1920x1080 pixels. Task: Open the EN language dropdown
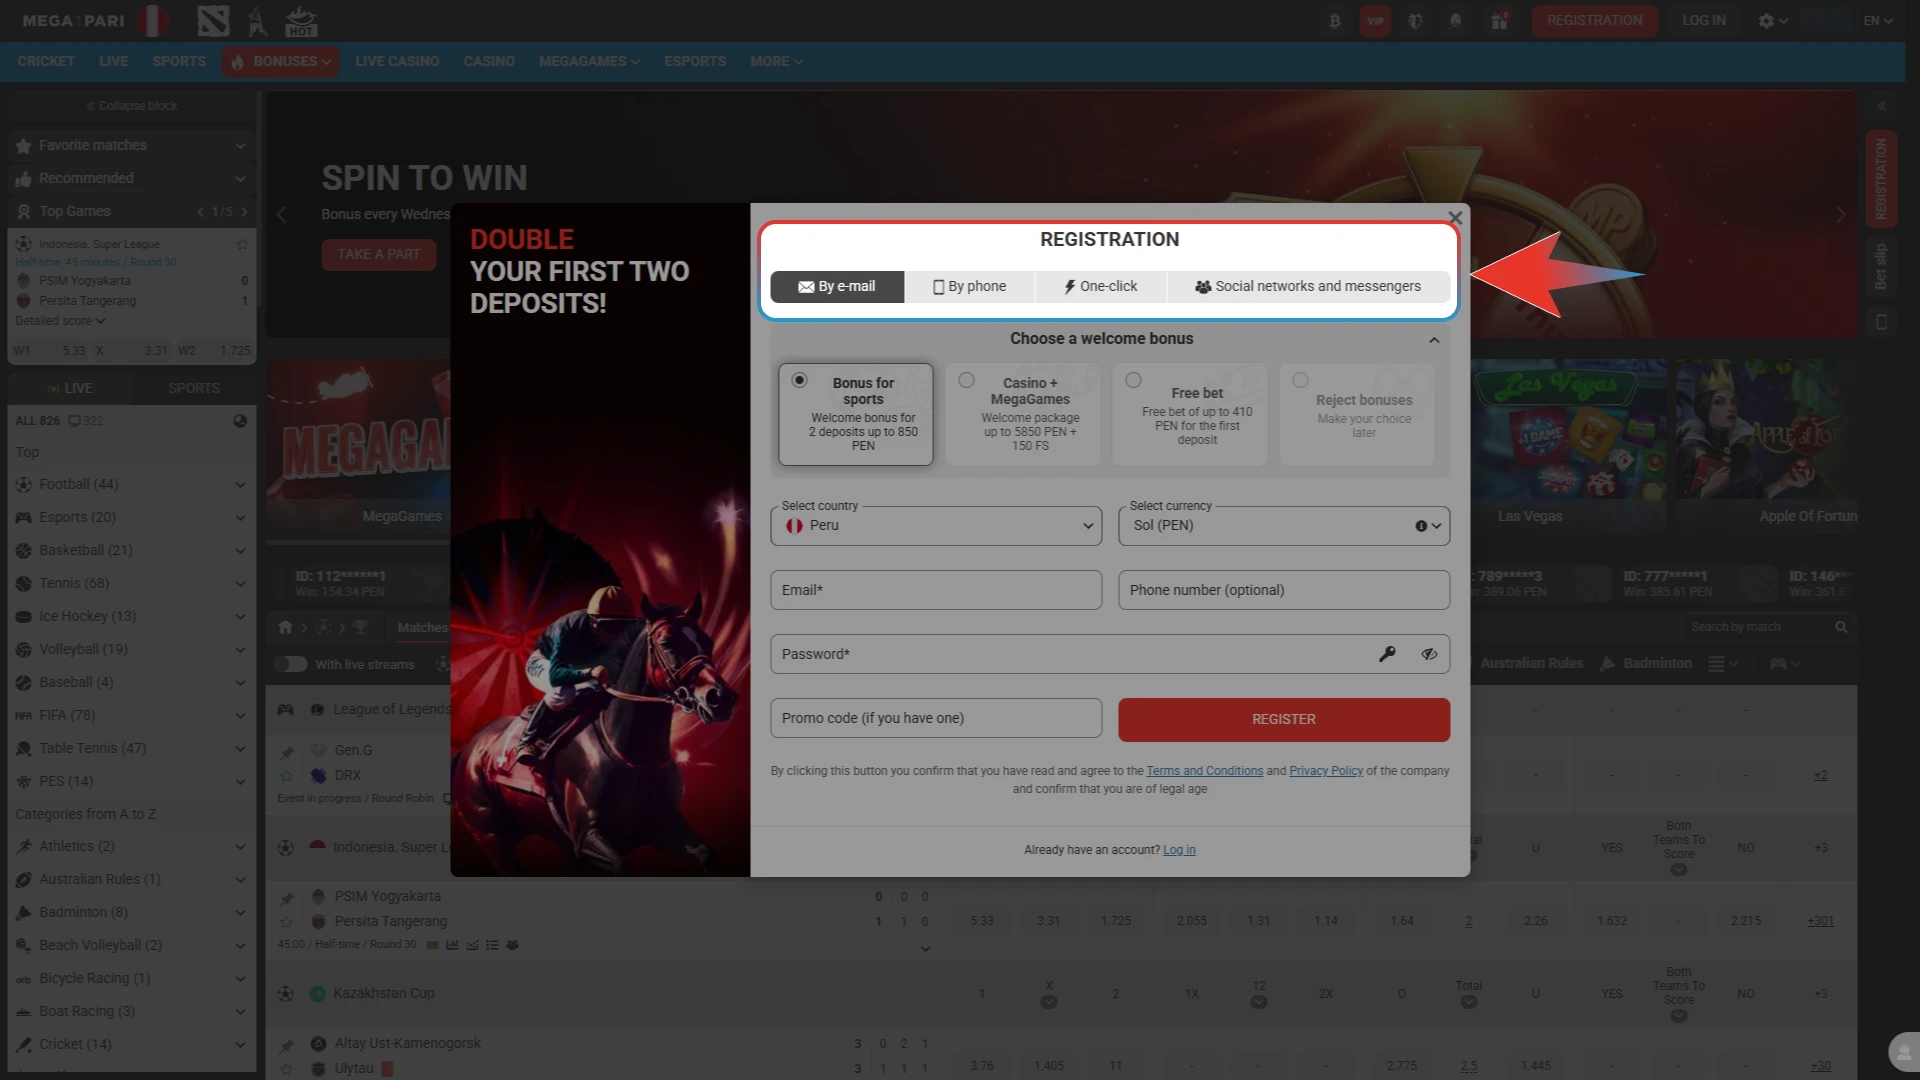(1877, 20)
